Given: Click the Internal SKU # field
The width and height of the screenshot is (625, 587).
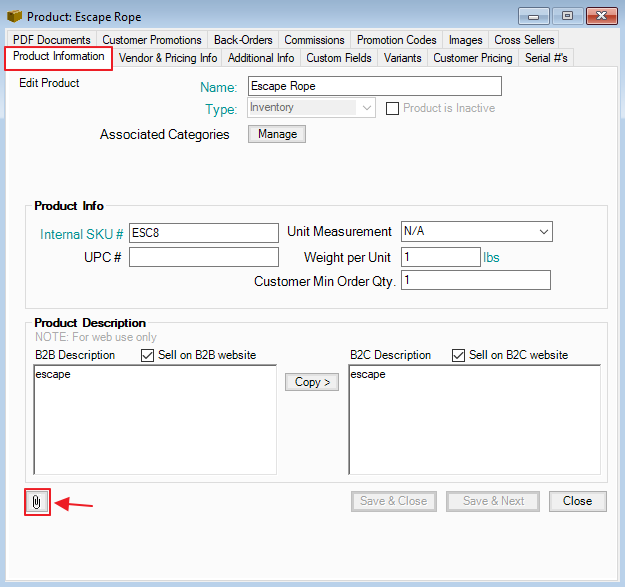Looking at the screenshot, I should (x=203, y=232).
